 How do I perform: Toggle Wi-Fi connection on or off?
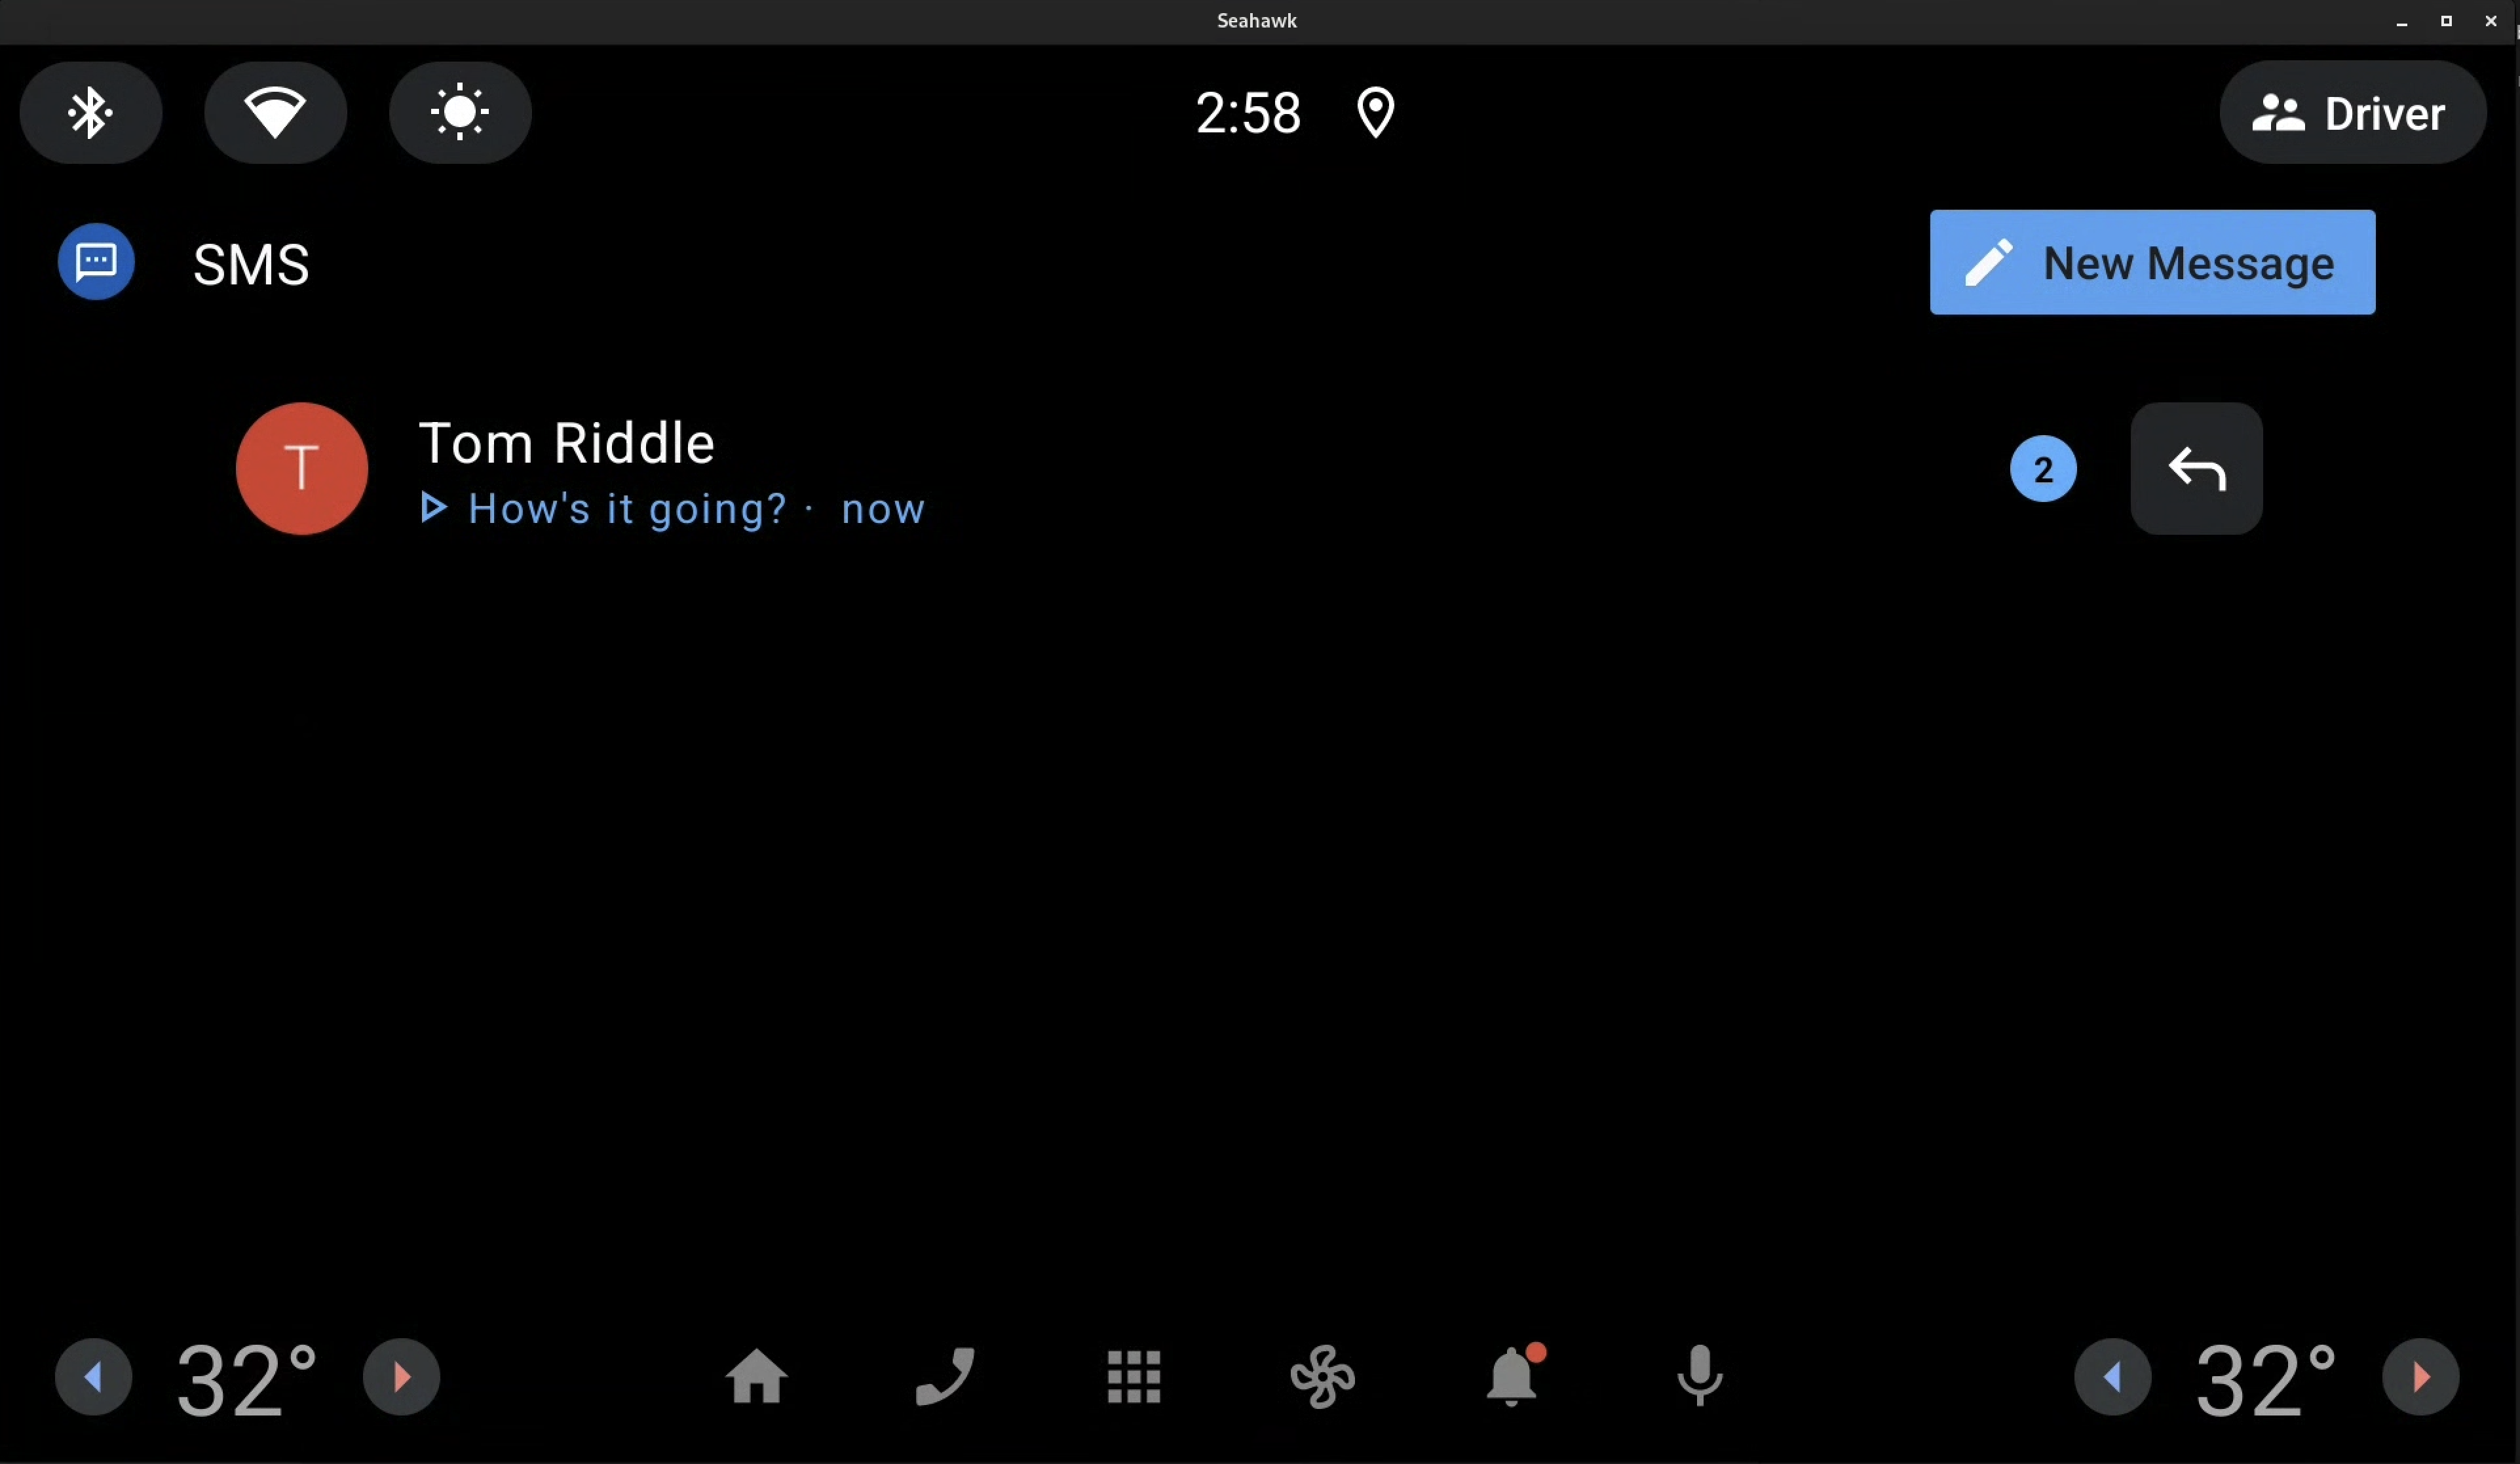pos(275,111)
